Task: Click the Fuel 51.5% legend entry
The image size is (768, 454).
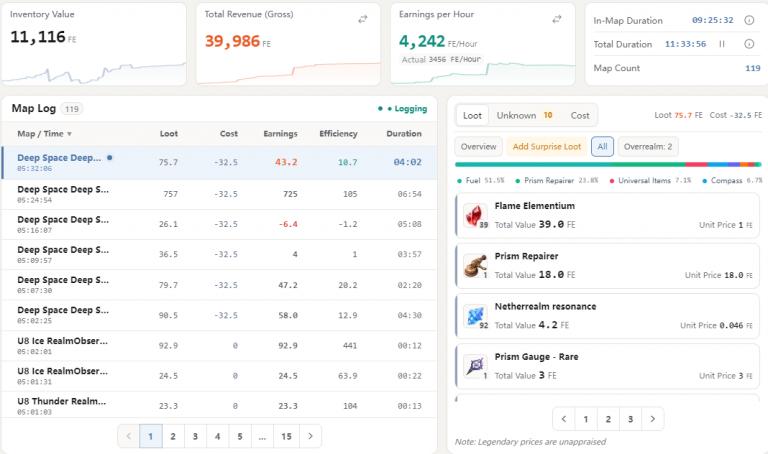Action: (x=480, y=181)
